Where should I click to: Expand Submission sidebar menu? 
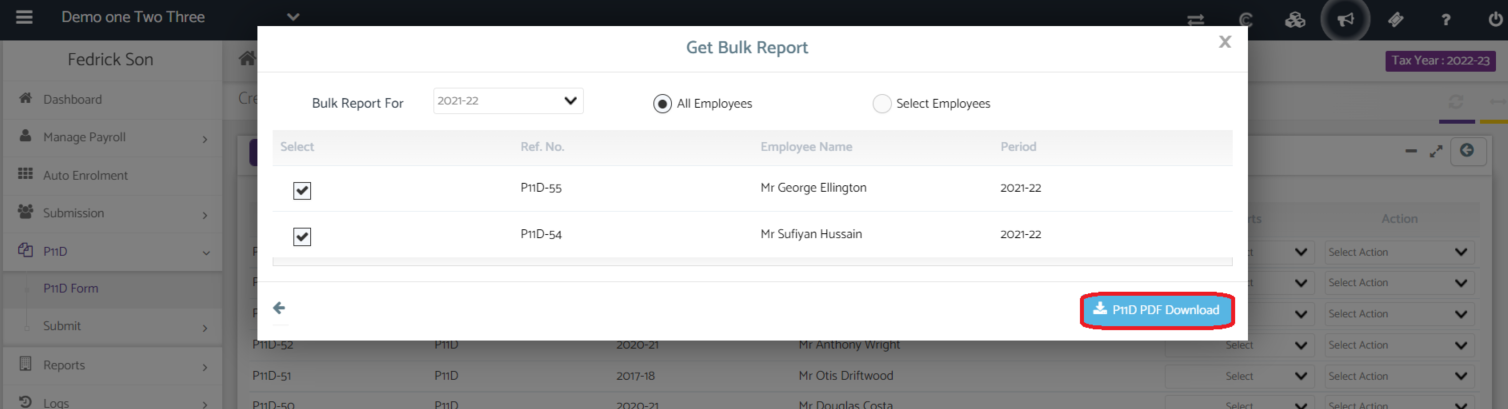pyautogui.click(x=111, y=213)
